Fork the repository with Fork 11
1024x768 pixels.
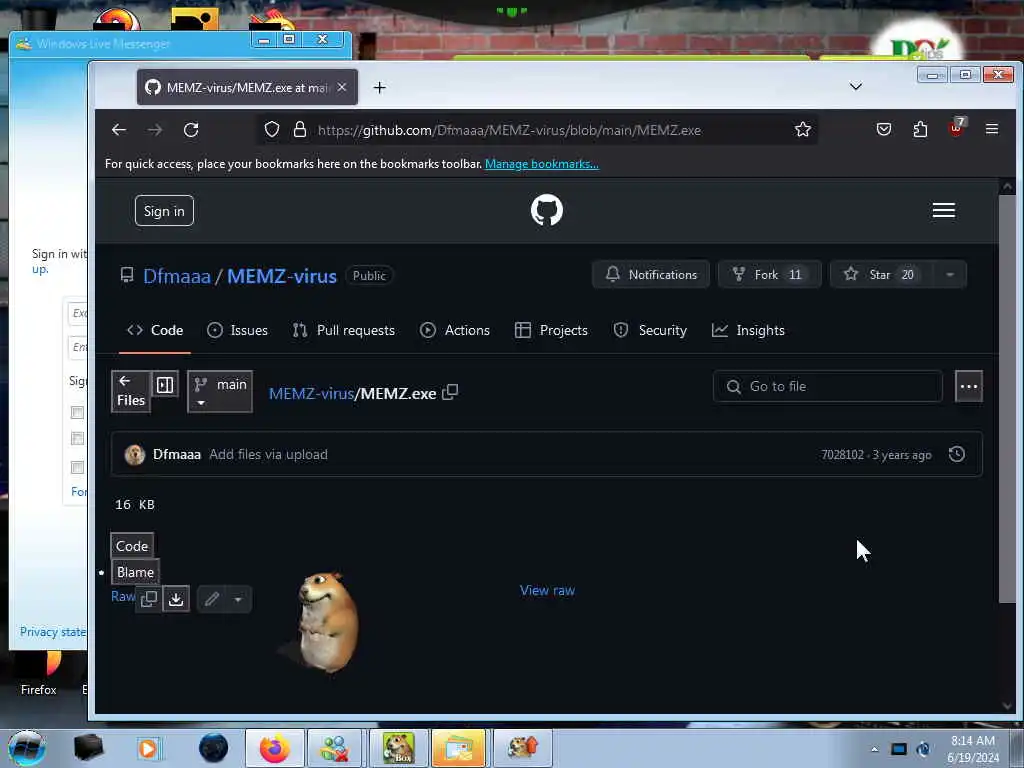pyautogui.click(x=769, y=274)
